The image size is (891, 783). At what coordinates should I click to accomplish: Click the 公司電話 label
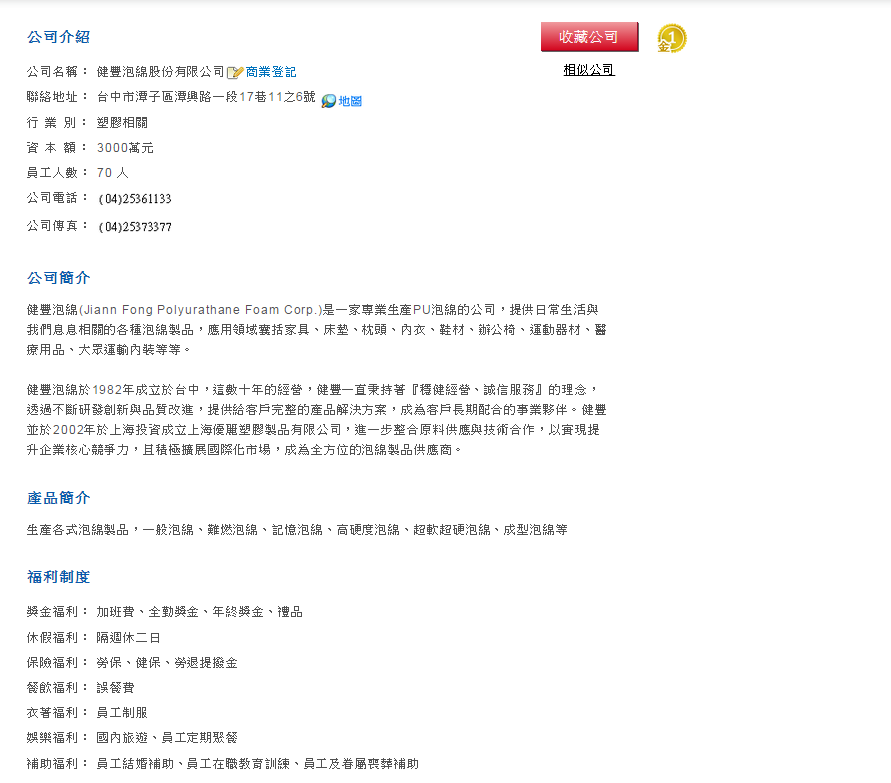tap(57, 198)
